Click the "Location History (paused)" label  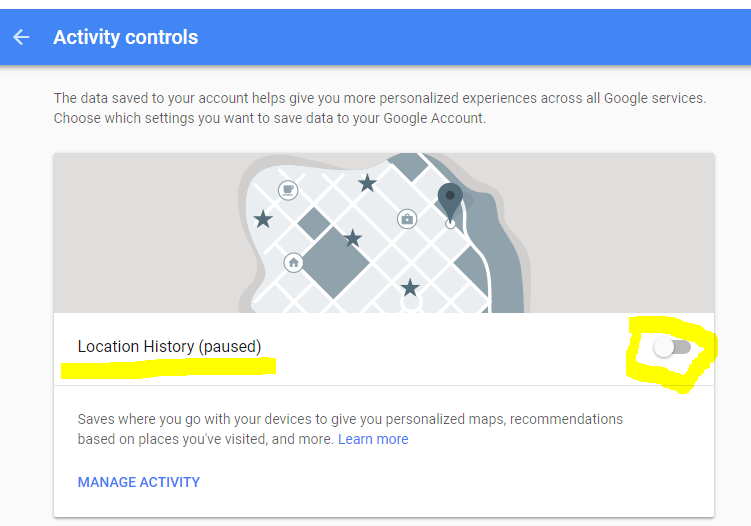169,347
